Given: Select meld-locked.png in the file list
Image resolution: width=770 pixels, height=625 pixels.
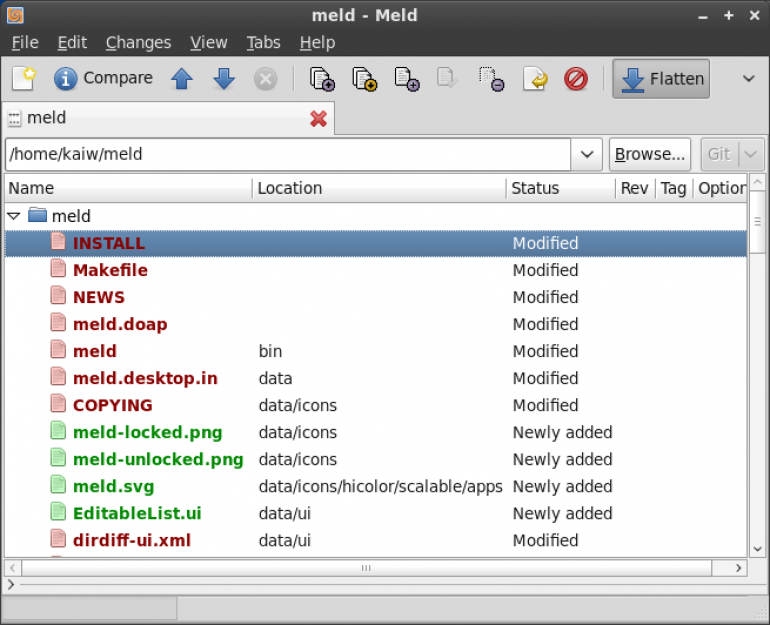Looking at the screenshot, I should pyautogui.click(x=147, y=433).
